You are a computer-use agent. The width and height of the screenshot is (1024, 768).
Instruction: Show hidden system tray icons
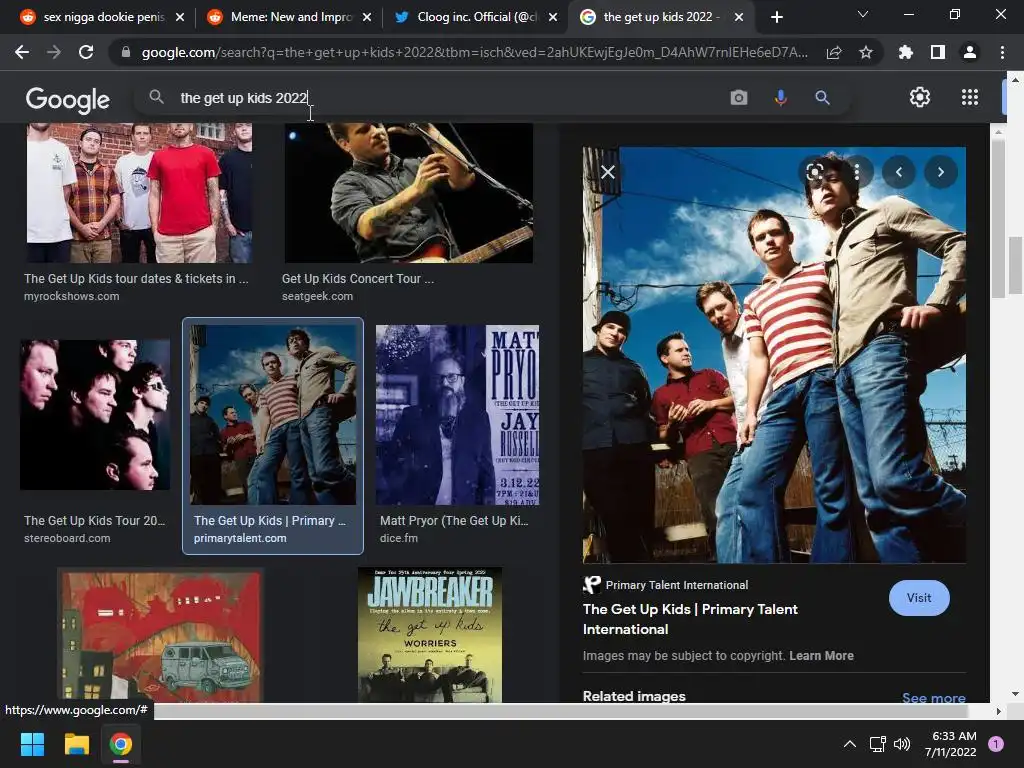(x=850, y=744)
